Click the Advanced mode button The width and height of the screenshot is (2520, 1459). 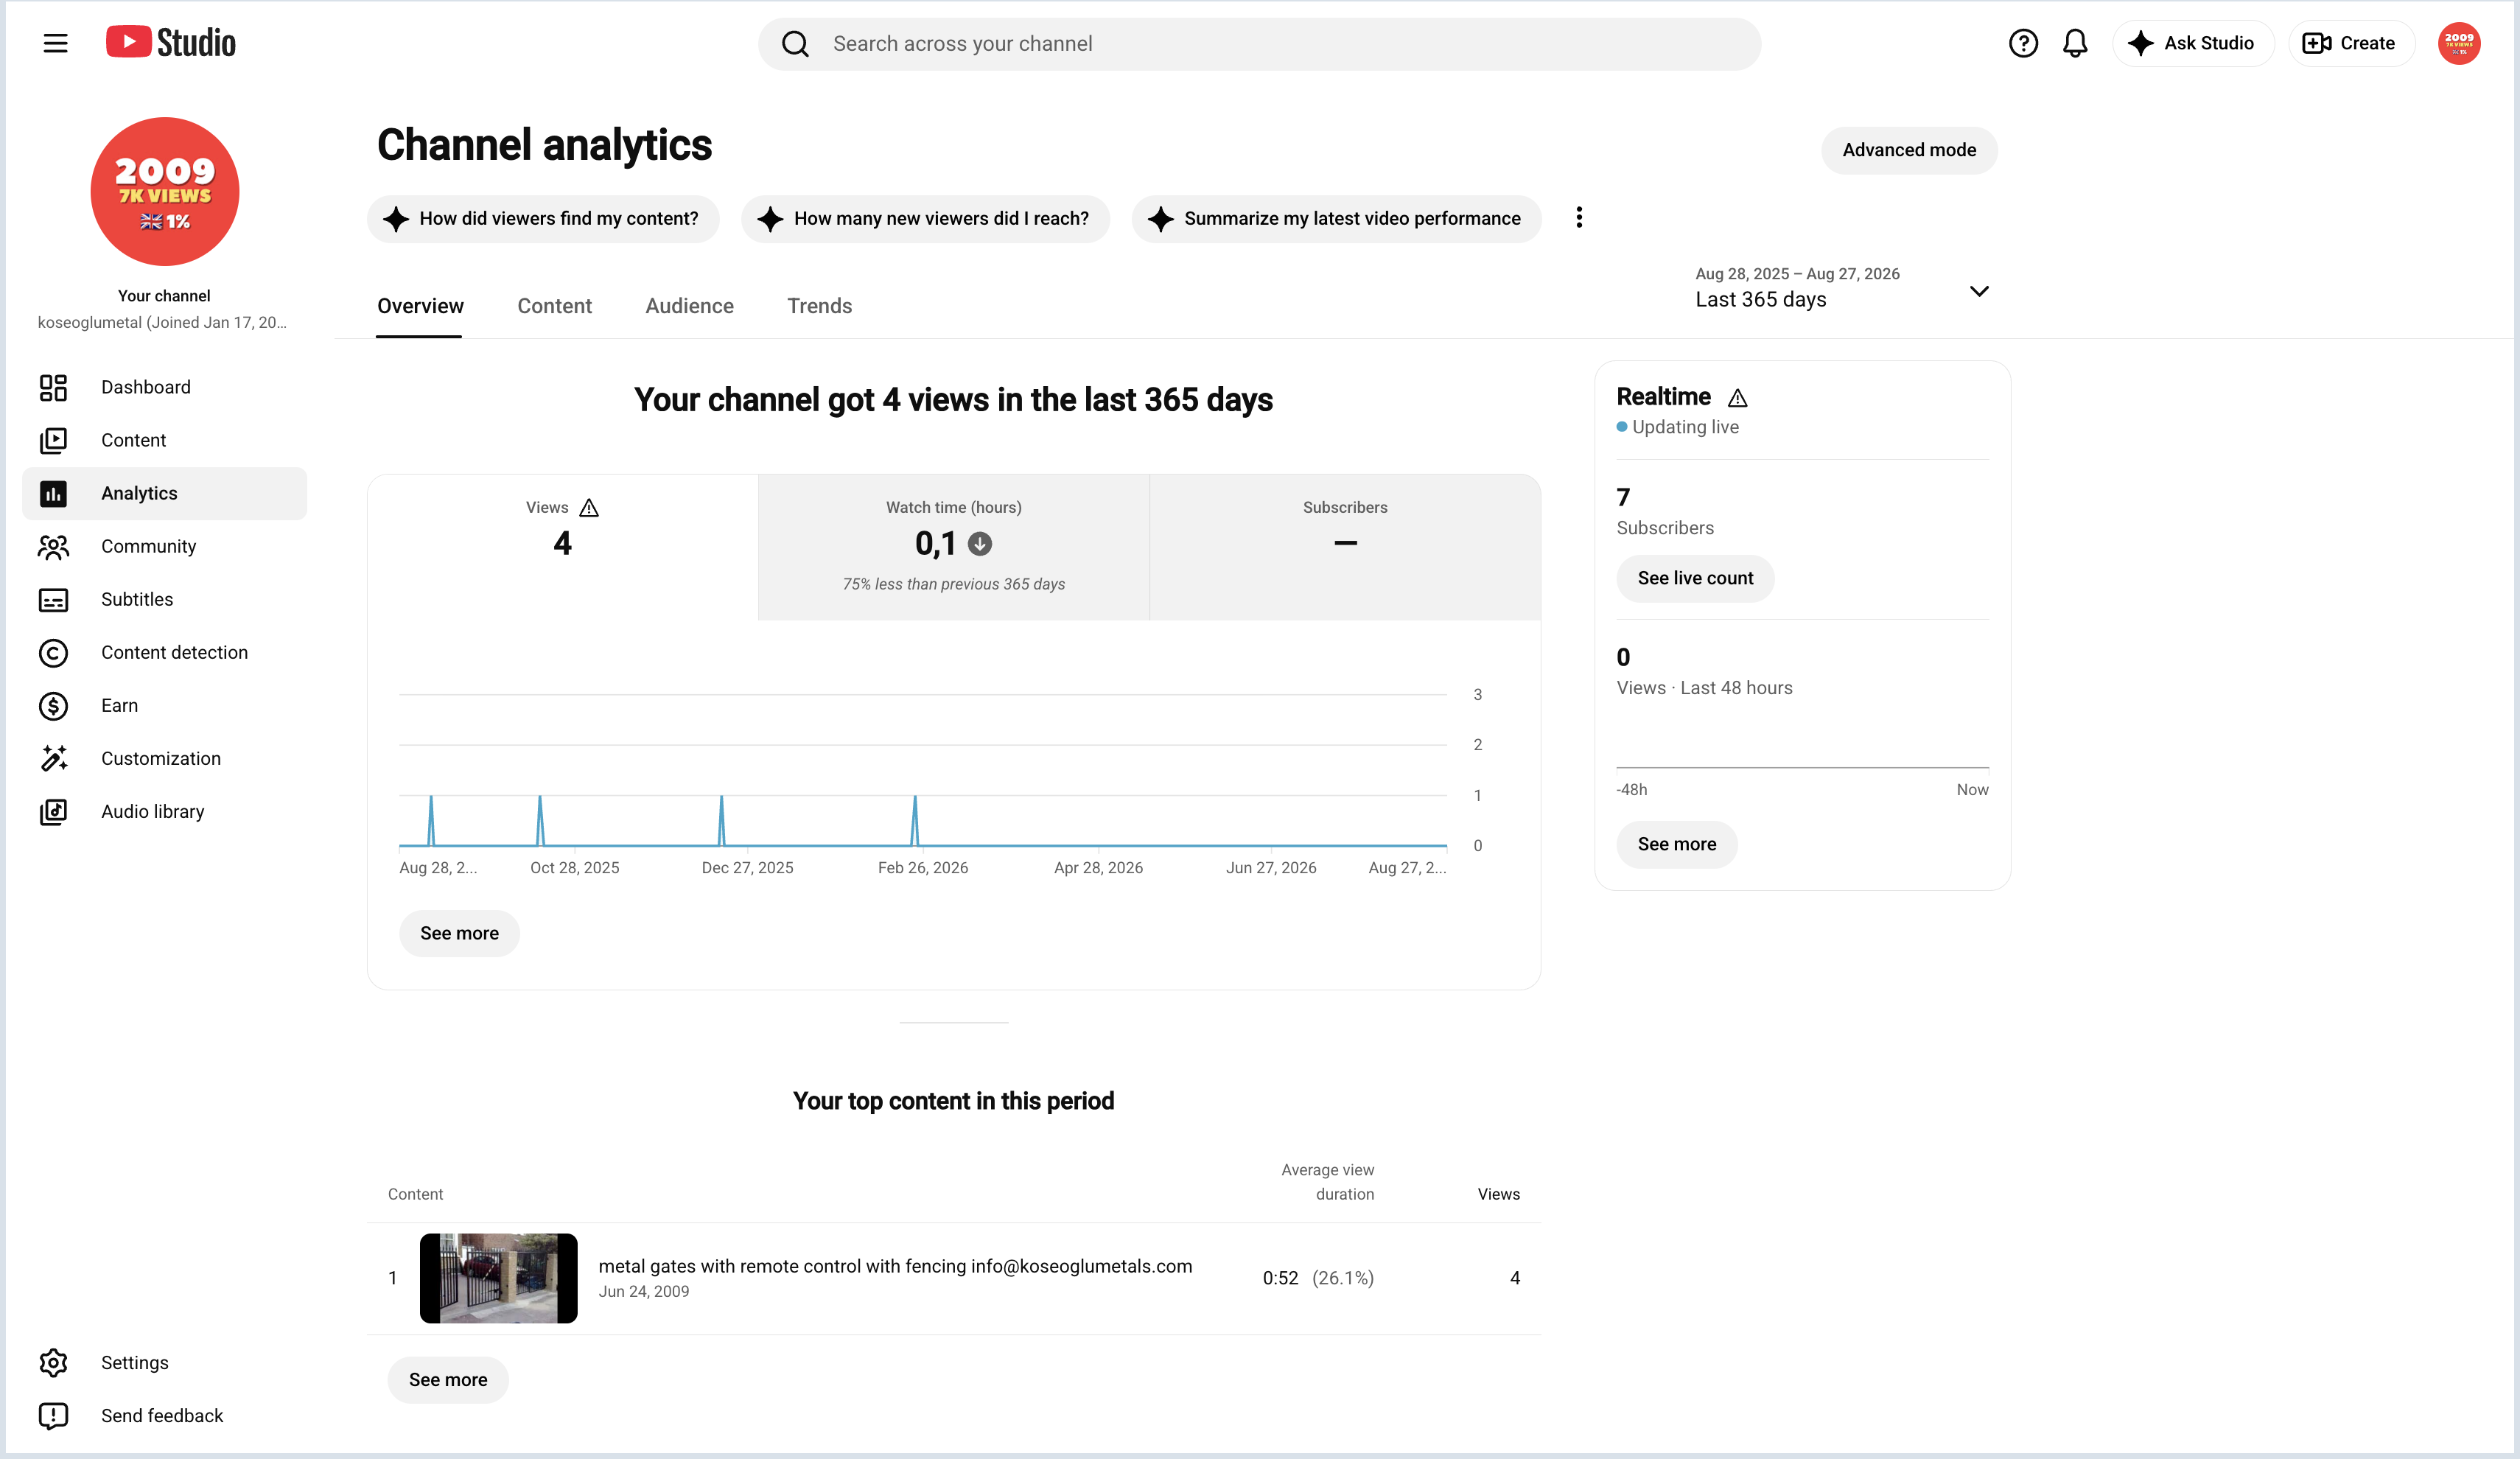(1909, 150)
